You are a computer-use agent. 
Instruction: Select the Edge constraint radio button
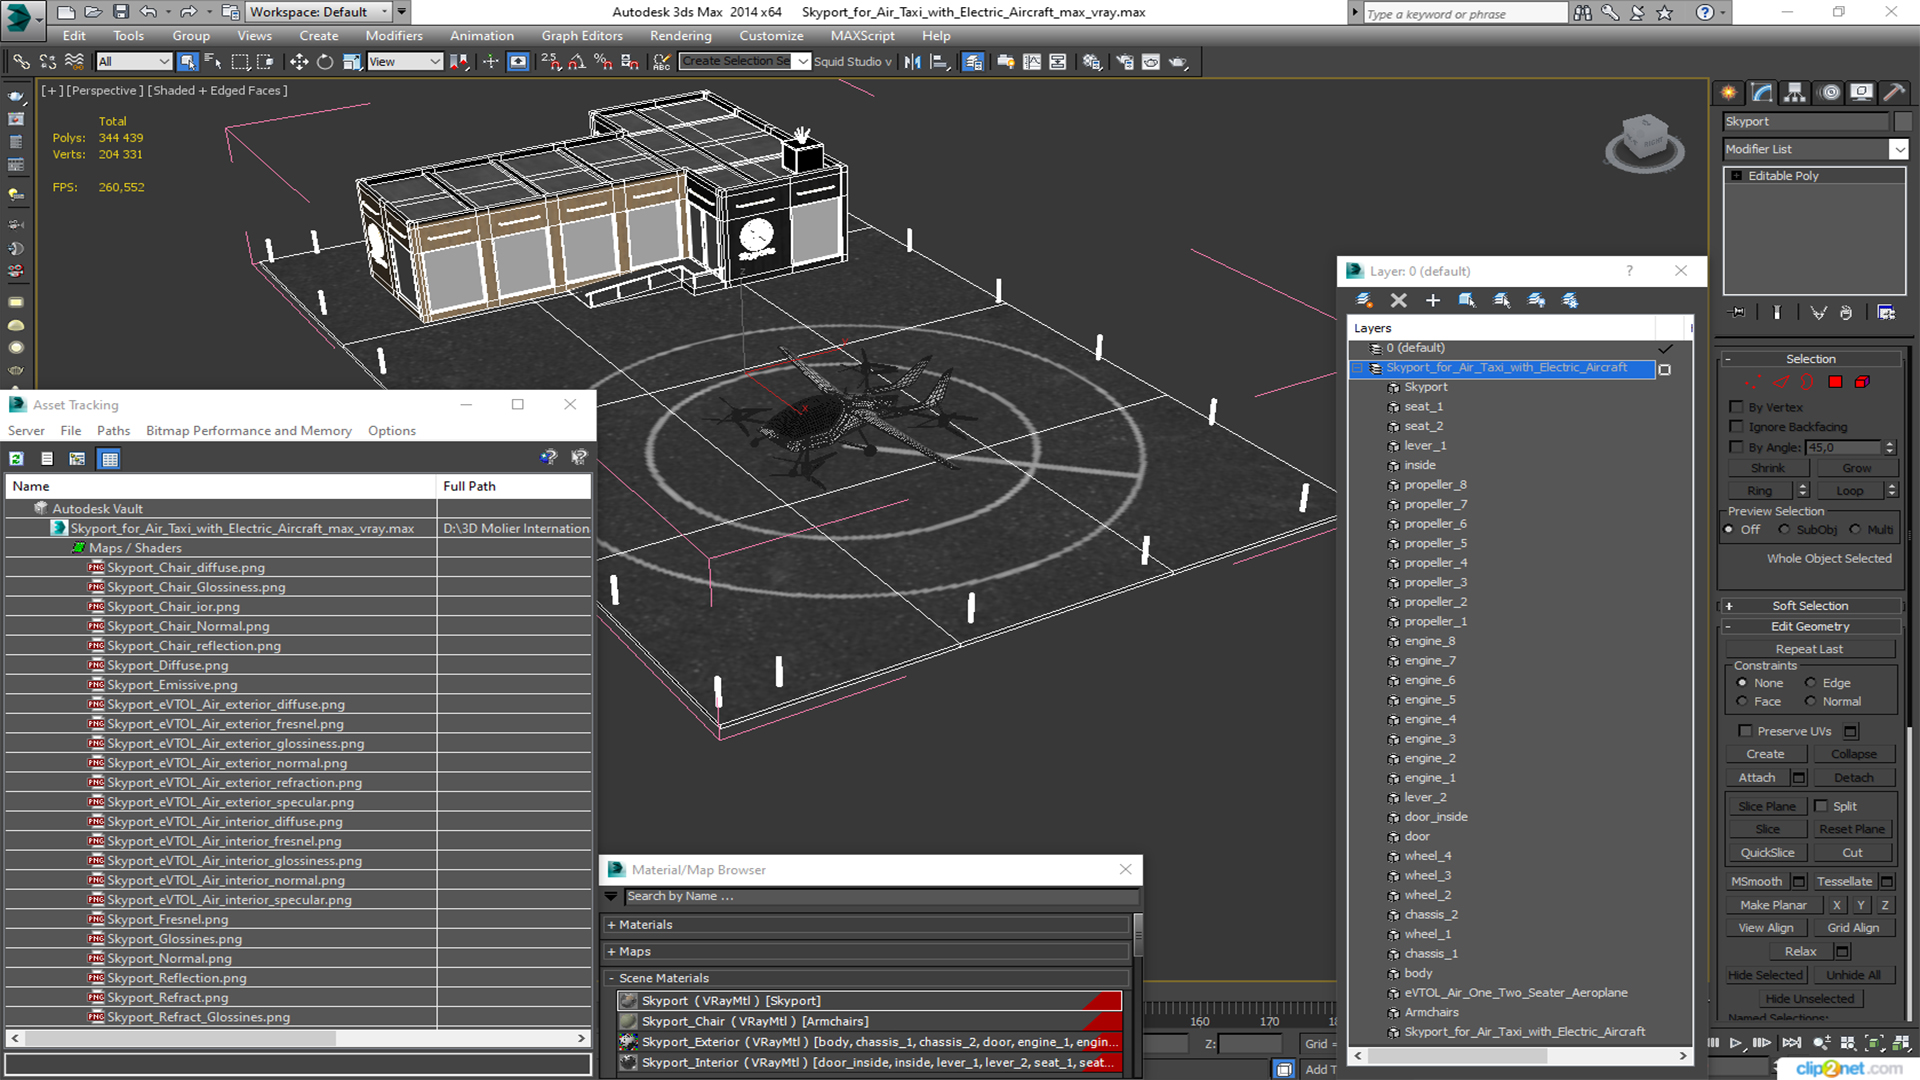1810,683
